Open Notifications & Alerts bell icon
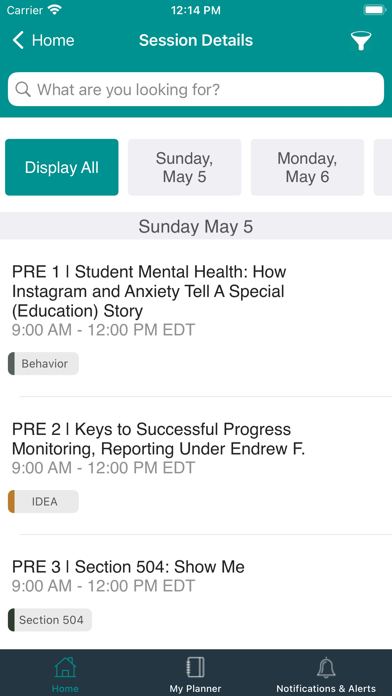The width and height of the screenshot is (392, 696). tap(326, 668)
